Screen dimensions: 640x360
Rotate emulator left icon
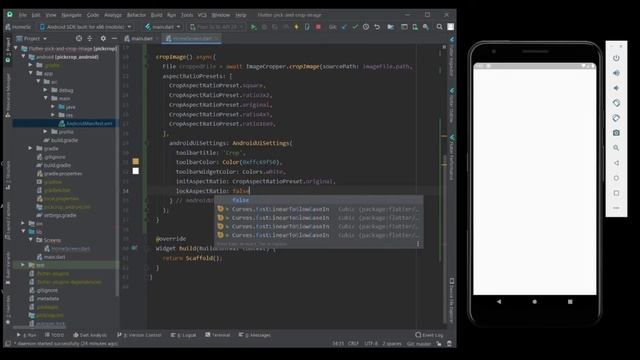click(616, 103)
